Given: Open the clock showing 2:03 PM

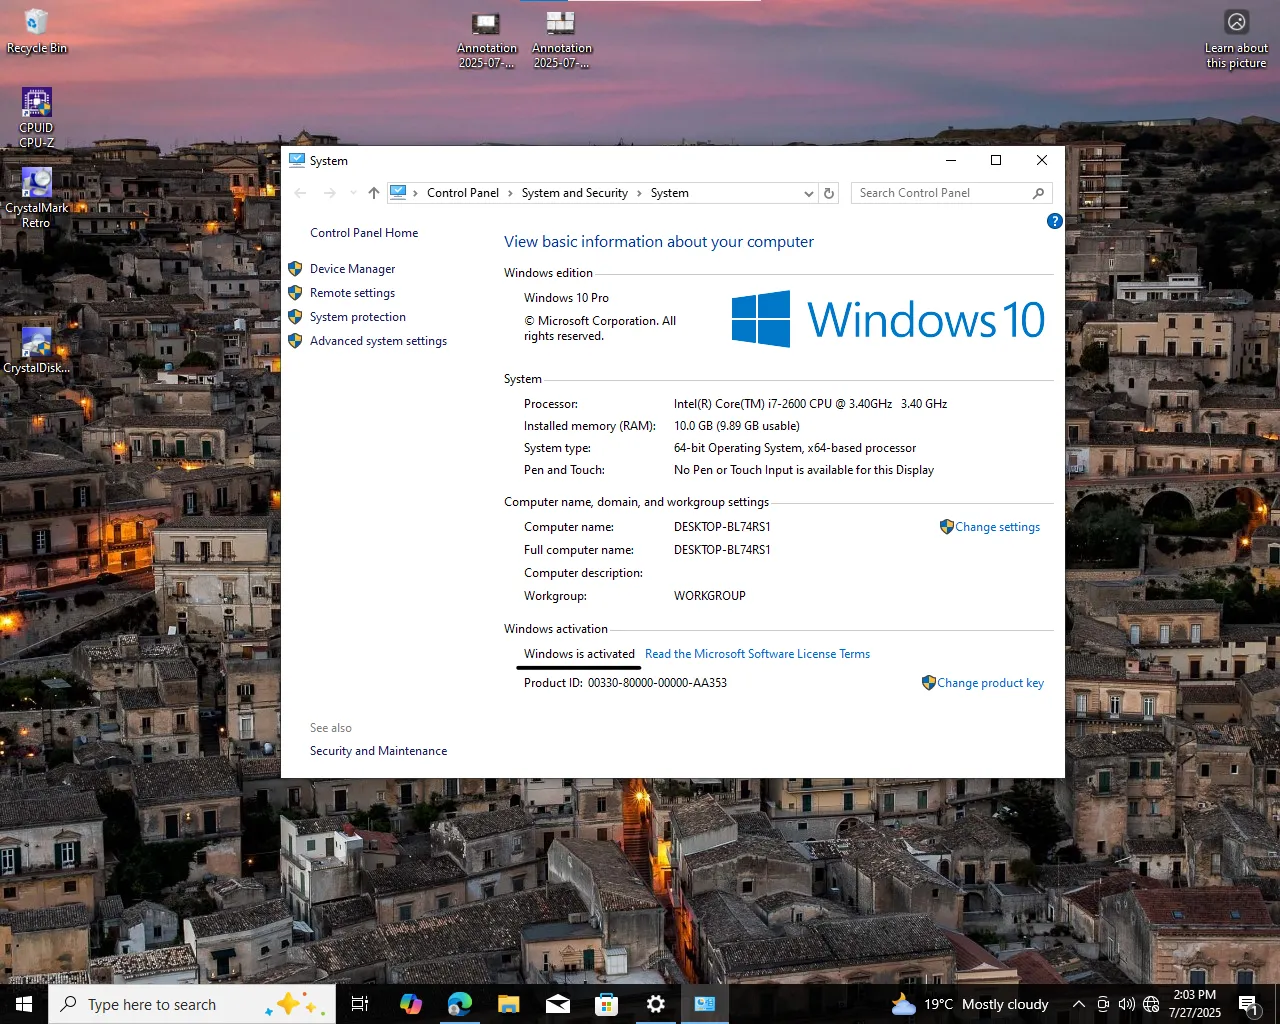Looking at the screenshot, I should click(x=1195, y=1004).
